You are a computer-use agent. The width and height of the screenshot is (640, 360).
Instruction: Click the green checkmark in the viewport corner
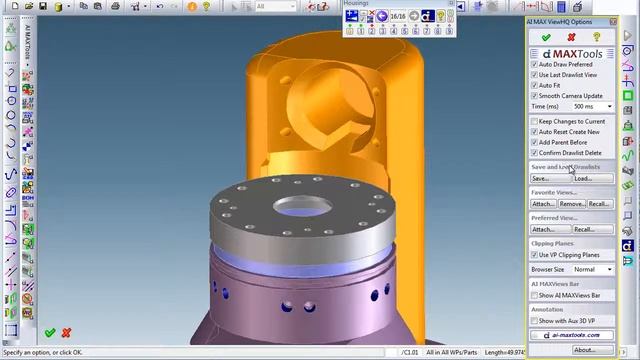pyautogui.click(x=50, y=333)
